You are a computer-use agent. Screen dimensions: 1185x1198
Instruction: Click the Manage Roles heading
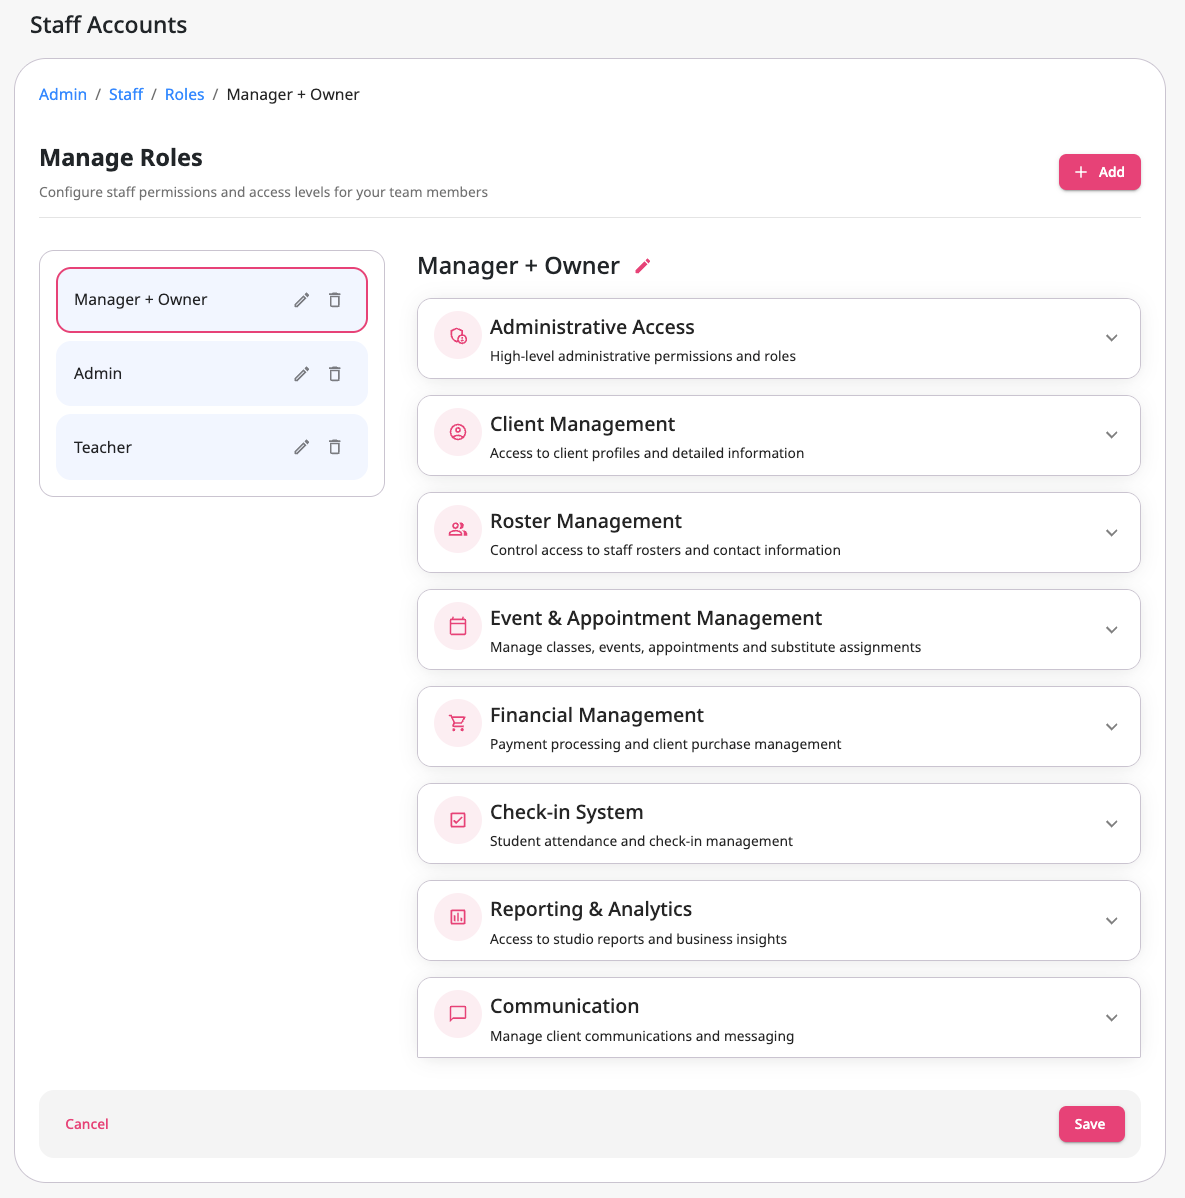coord(121,157)
